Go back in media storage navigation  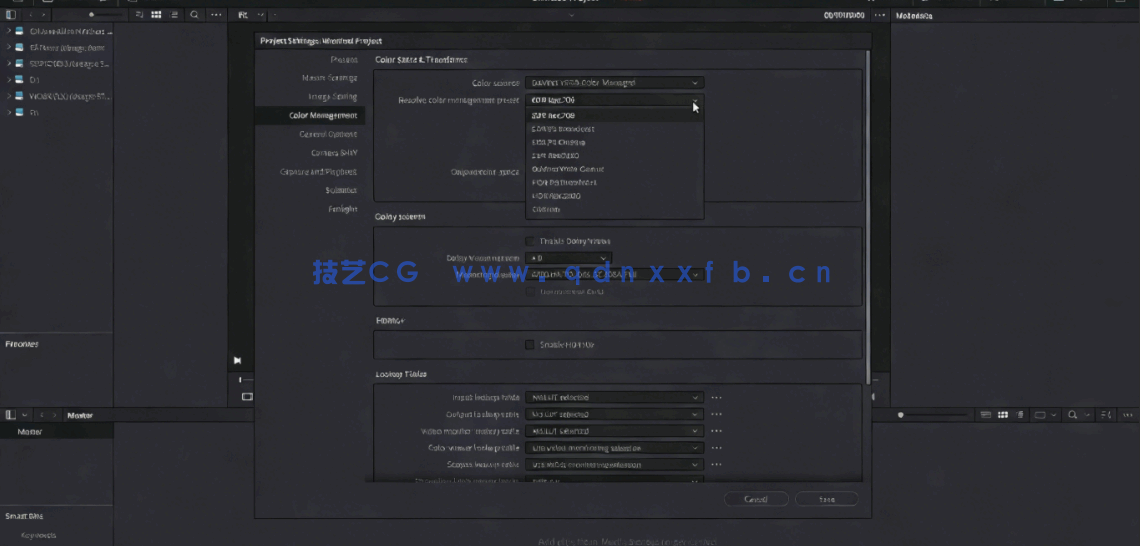pos(31,15)
